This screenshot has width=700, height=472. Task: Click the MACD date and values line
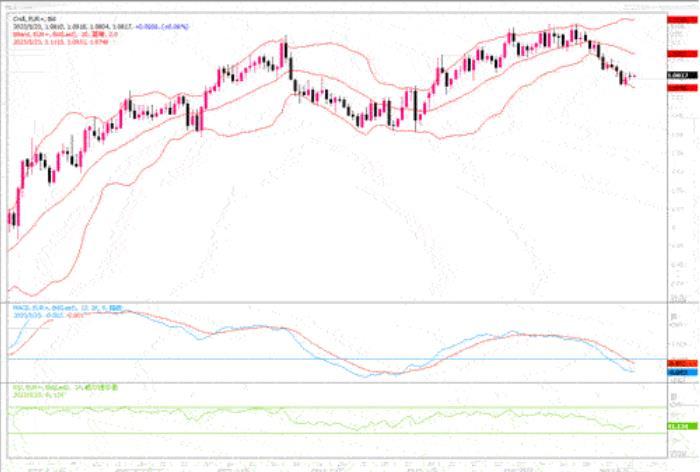[49, 315]
